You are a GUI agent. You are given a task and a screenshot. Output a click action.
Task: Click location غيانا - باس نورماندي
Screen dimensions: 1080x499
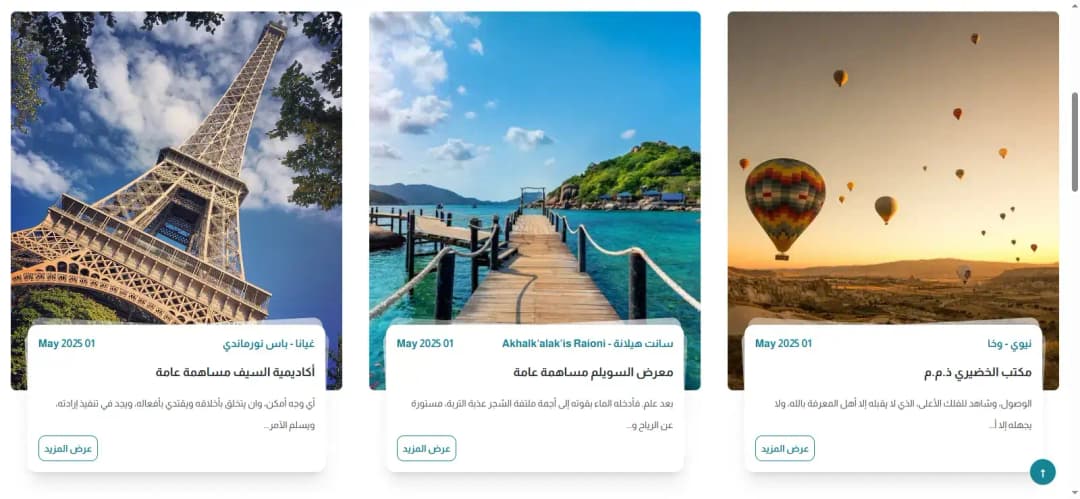pyautogui.click(x=269, y=343)
